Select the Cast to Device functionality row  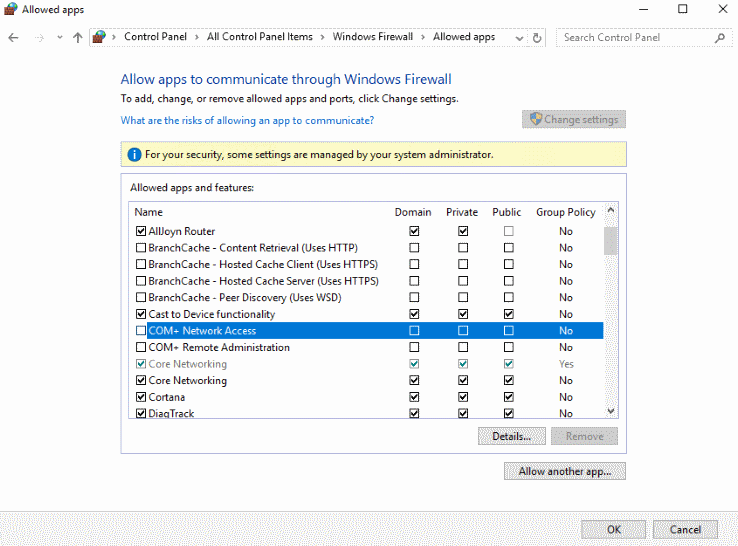click(369, 314)
